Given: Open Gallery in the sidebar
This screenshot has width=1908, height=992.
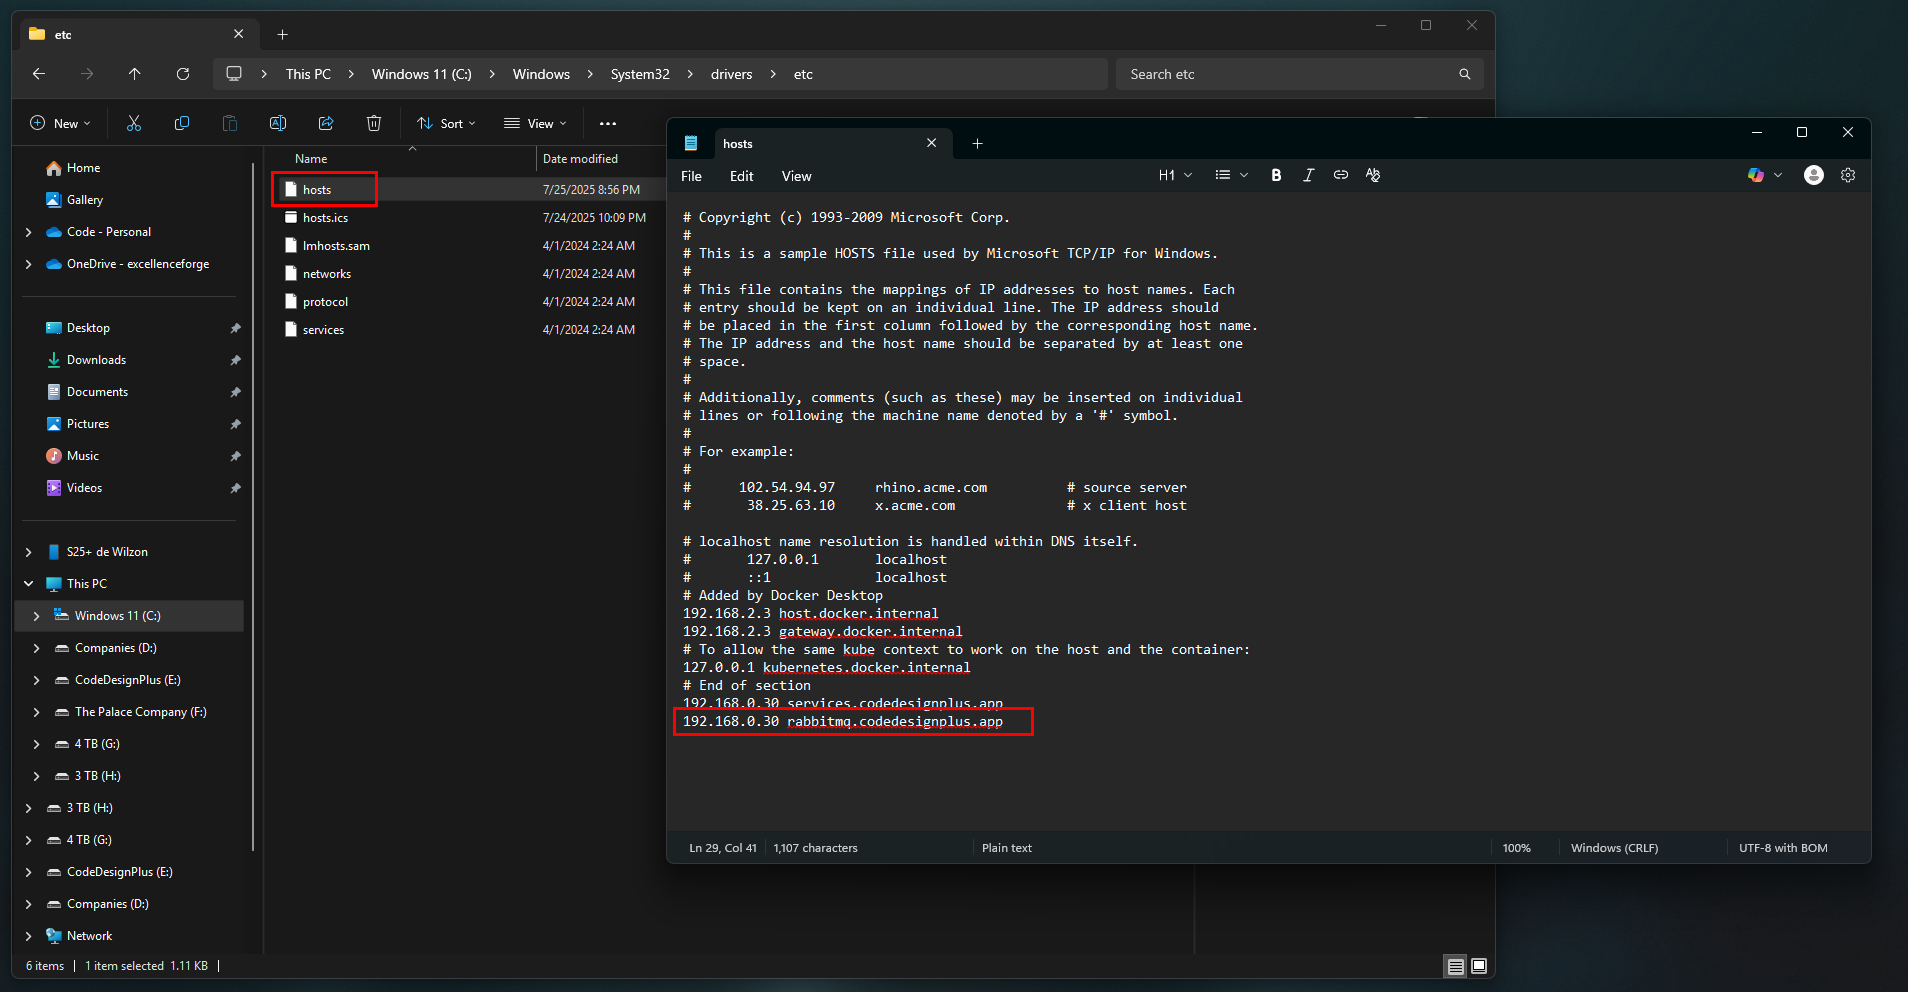Looking at the screenshot, I should 85,200.
